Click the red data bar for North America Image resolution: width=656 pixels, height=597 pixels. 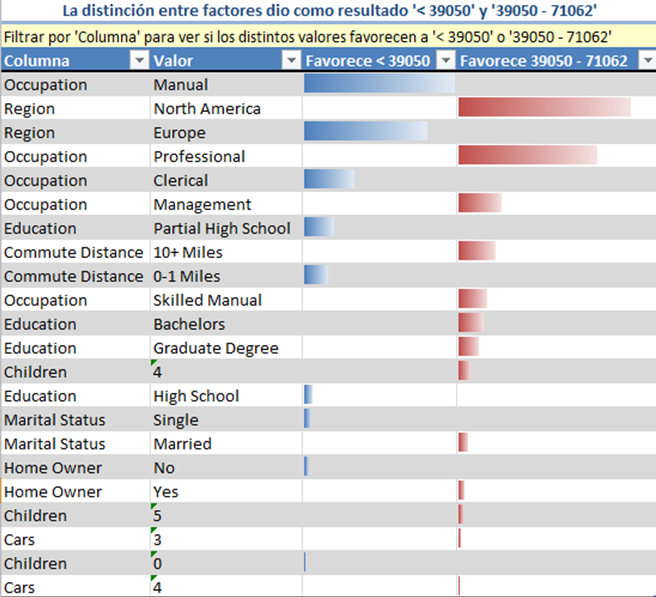point(544,109)
